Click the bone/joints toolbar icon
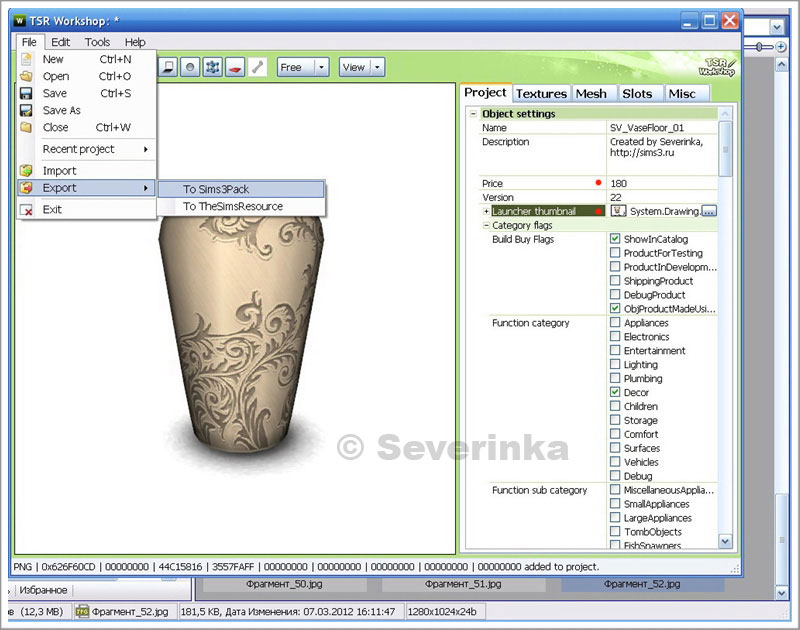800x630 pixels. tap(257, 67)
